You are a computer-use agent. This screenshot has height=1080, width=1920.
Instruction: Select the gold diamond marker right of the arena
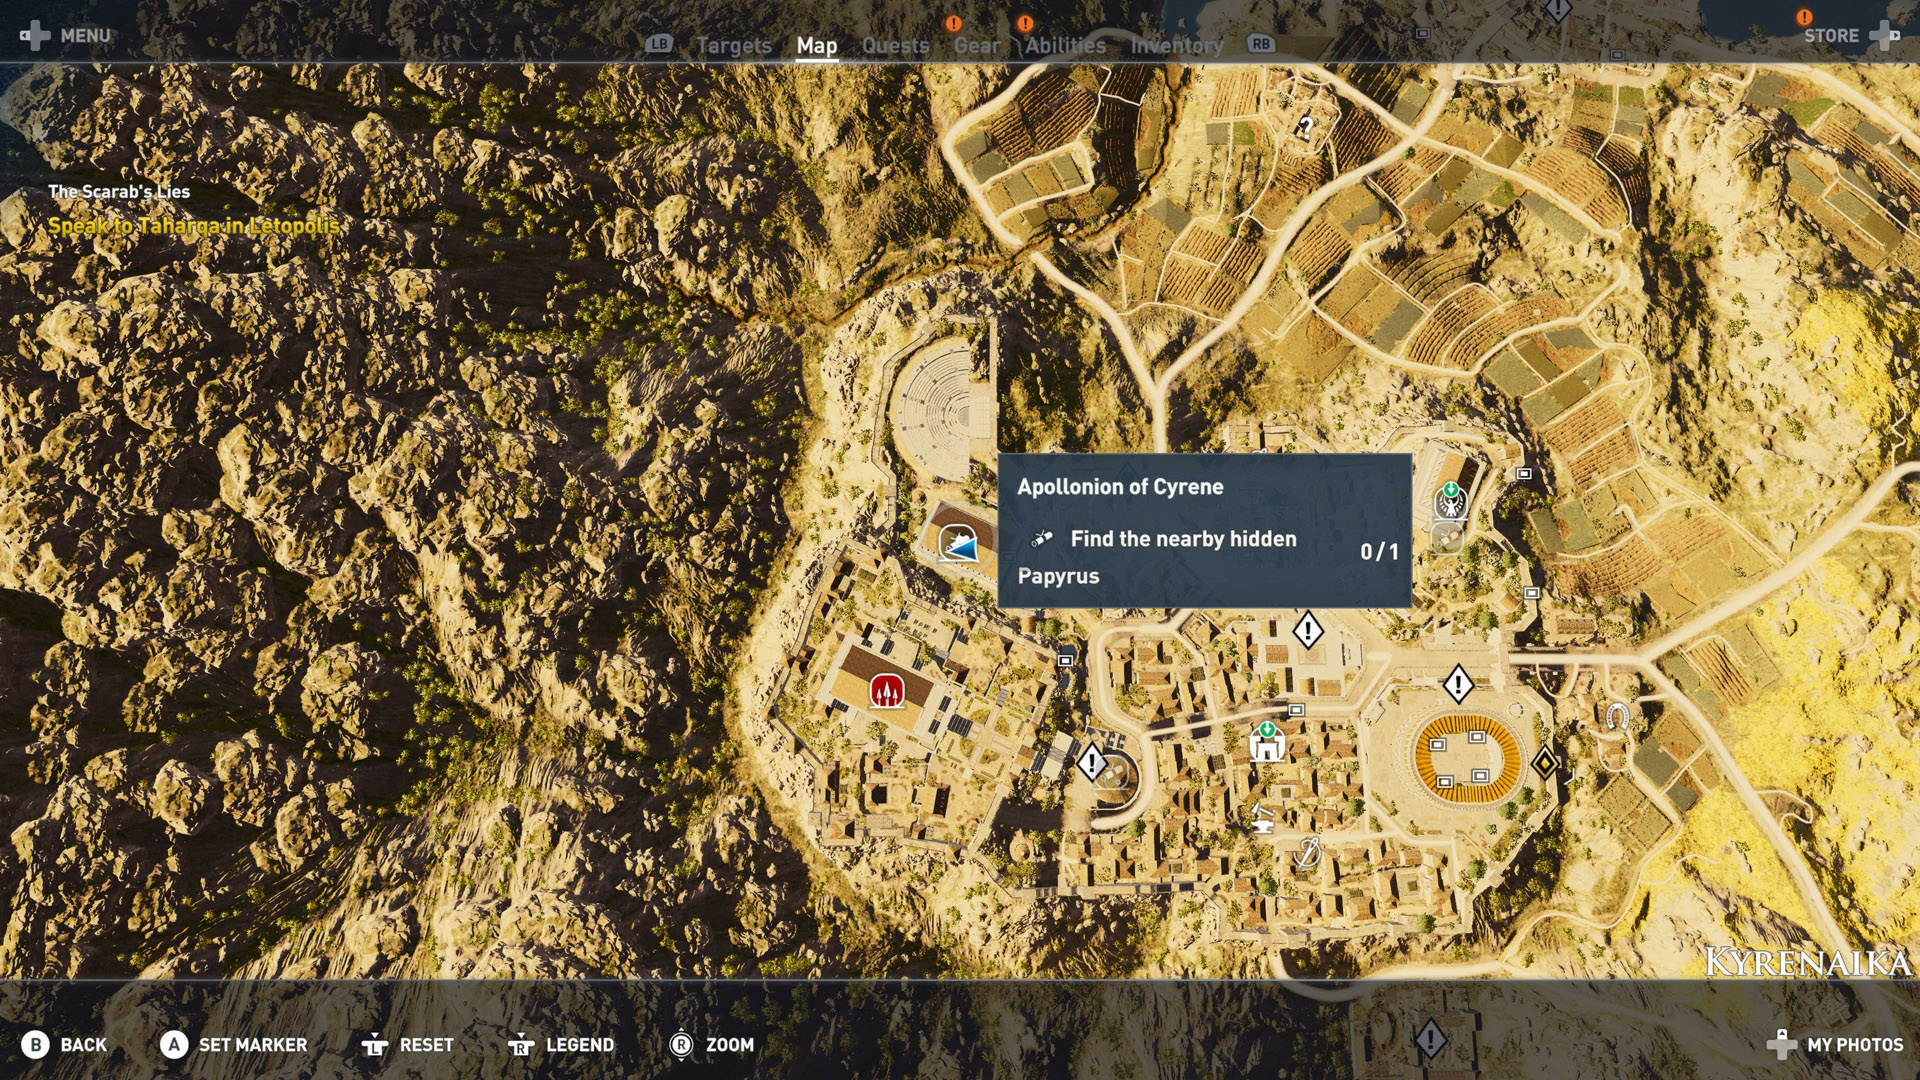point(1545,764)
